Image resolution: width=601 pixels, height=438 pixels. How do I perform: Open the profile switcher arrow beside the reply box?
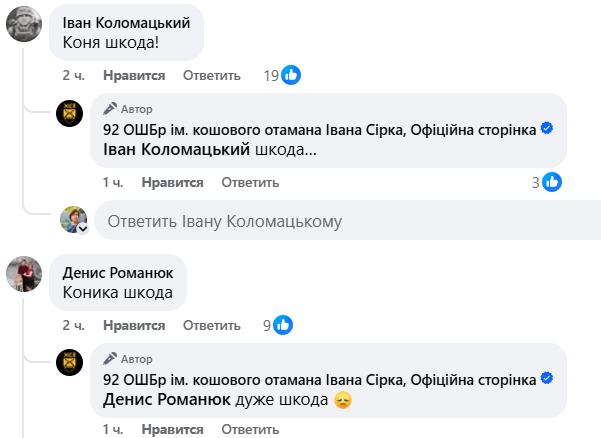click(x=85, y=228)
